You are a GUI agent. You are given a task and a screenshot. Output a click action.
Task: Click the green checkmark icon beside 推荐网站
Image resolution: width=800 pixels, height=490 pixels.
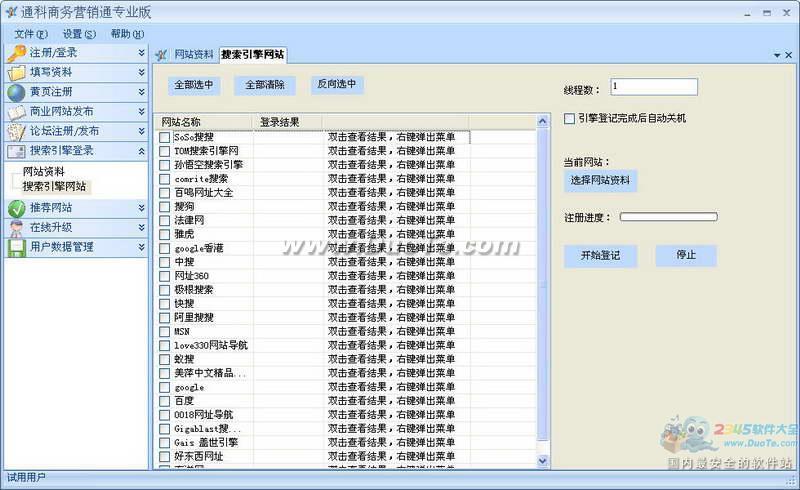[x=16, y=208]
